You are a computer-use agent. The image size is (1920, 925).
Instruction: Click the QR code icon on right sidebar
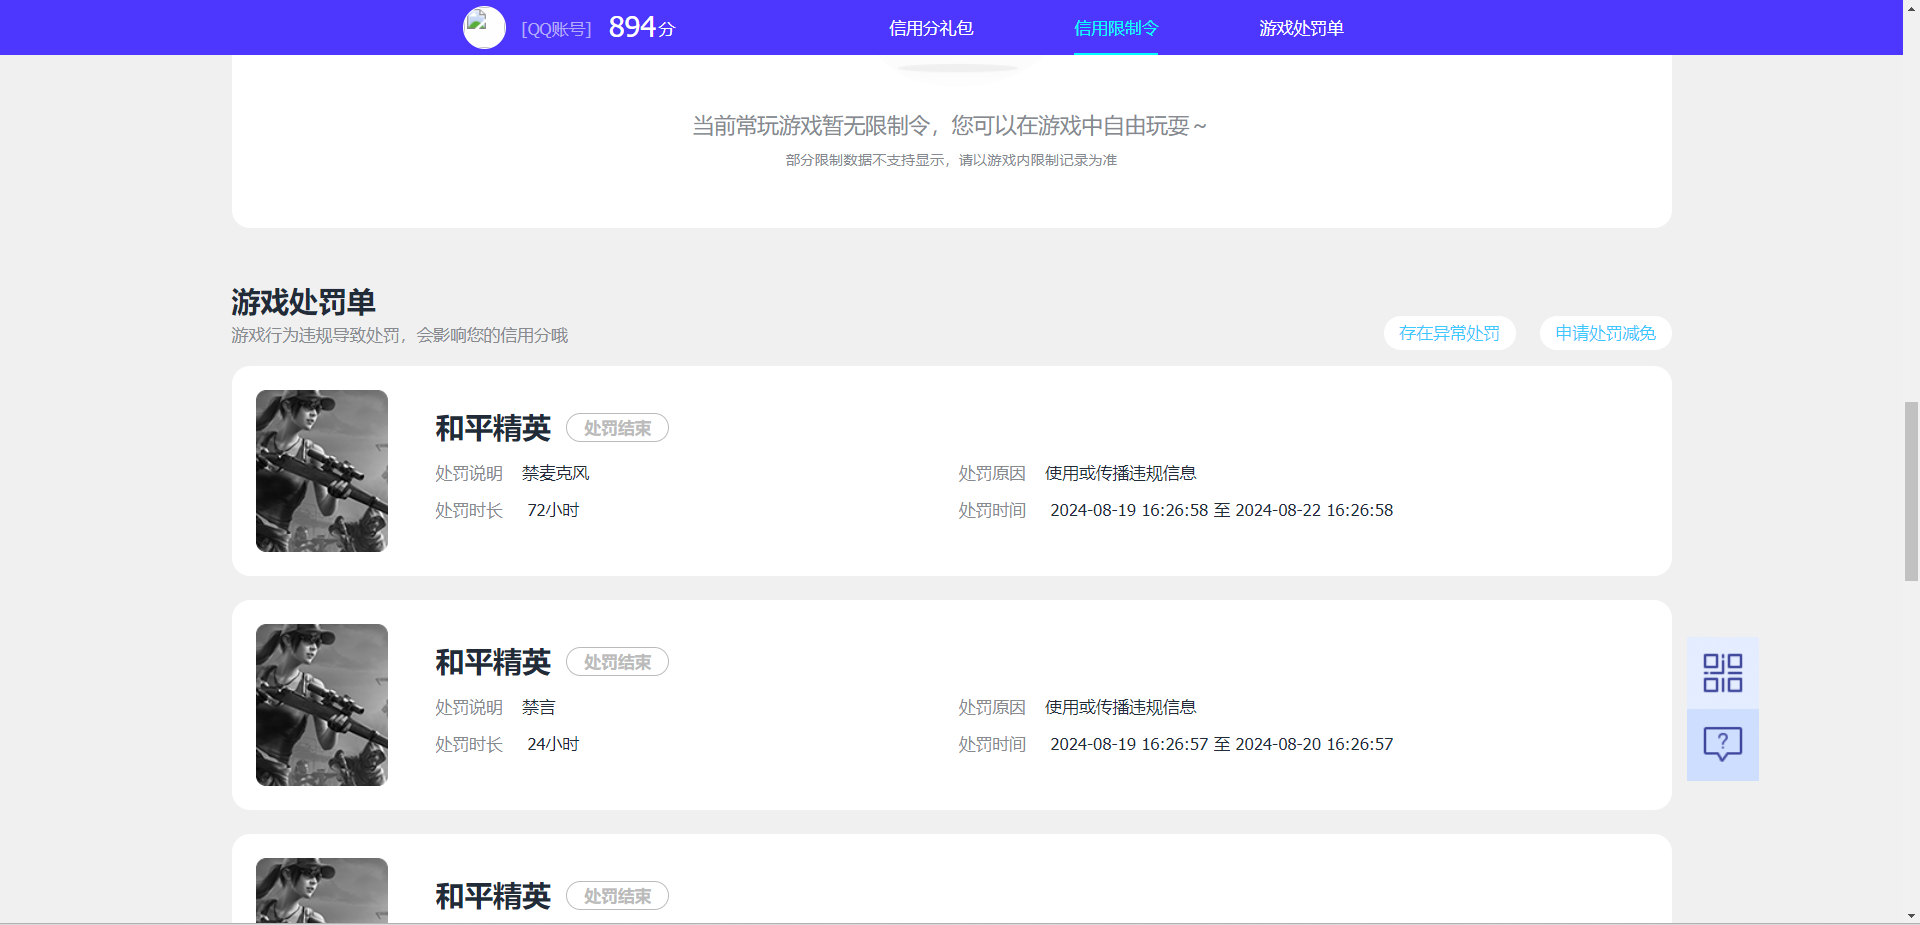tap(1722, 673)
